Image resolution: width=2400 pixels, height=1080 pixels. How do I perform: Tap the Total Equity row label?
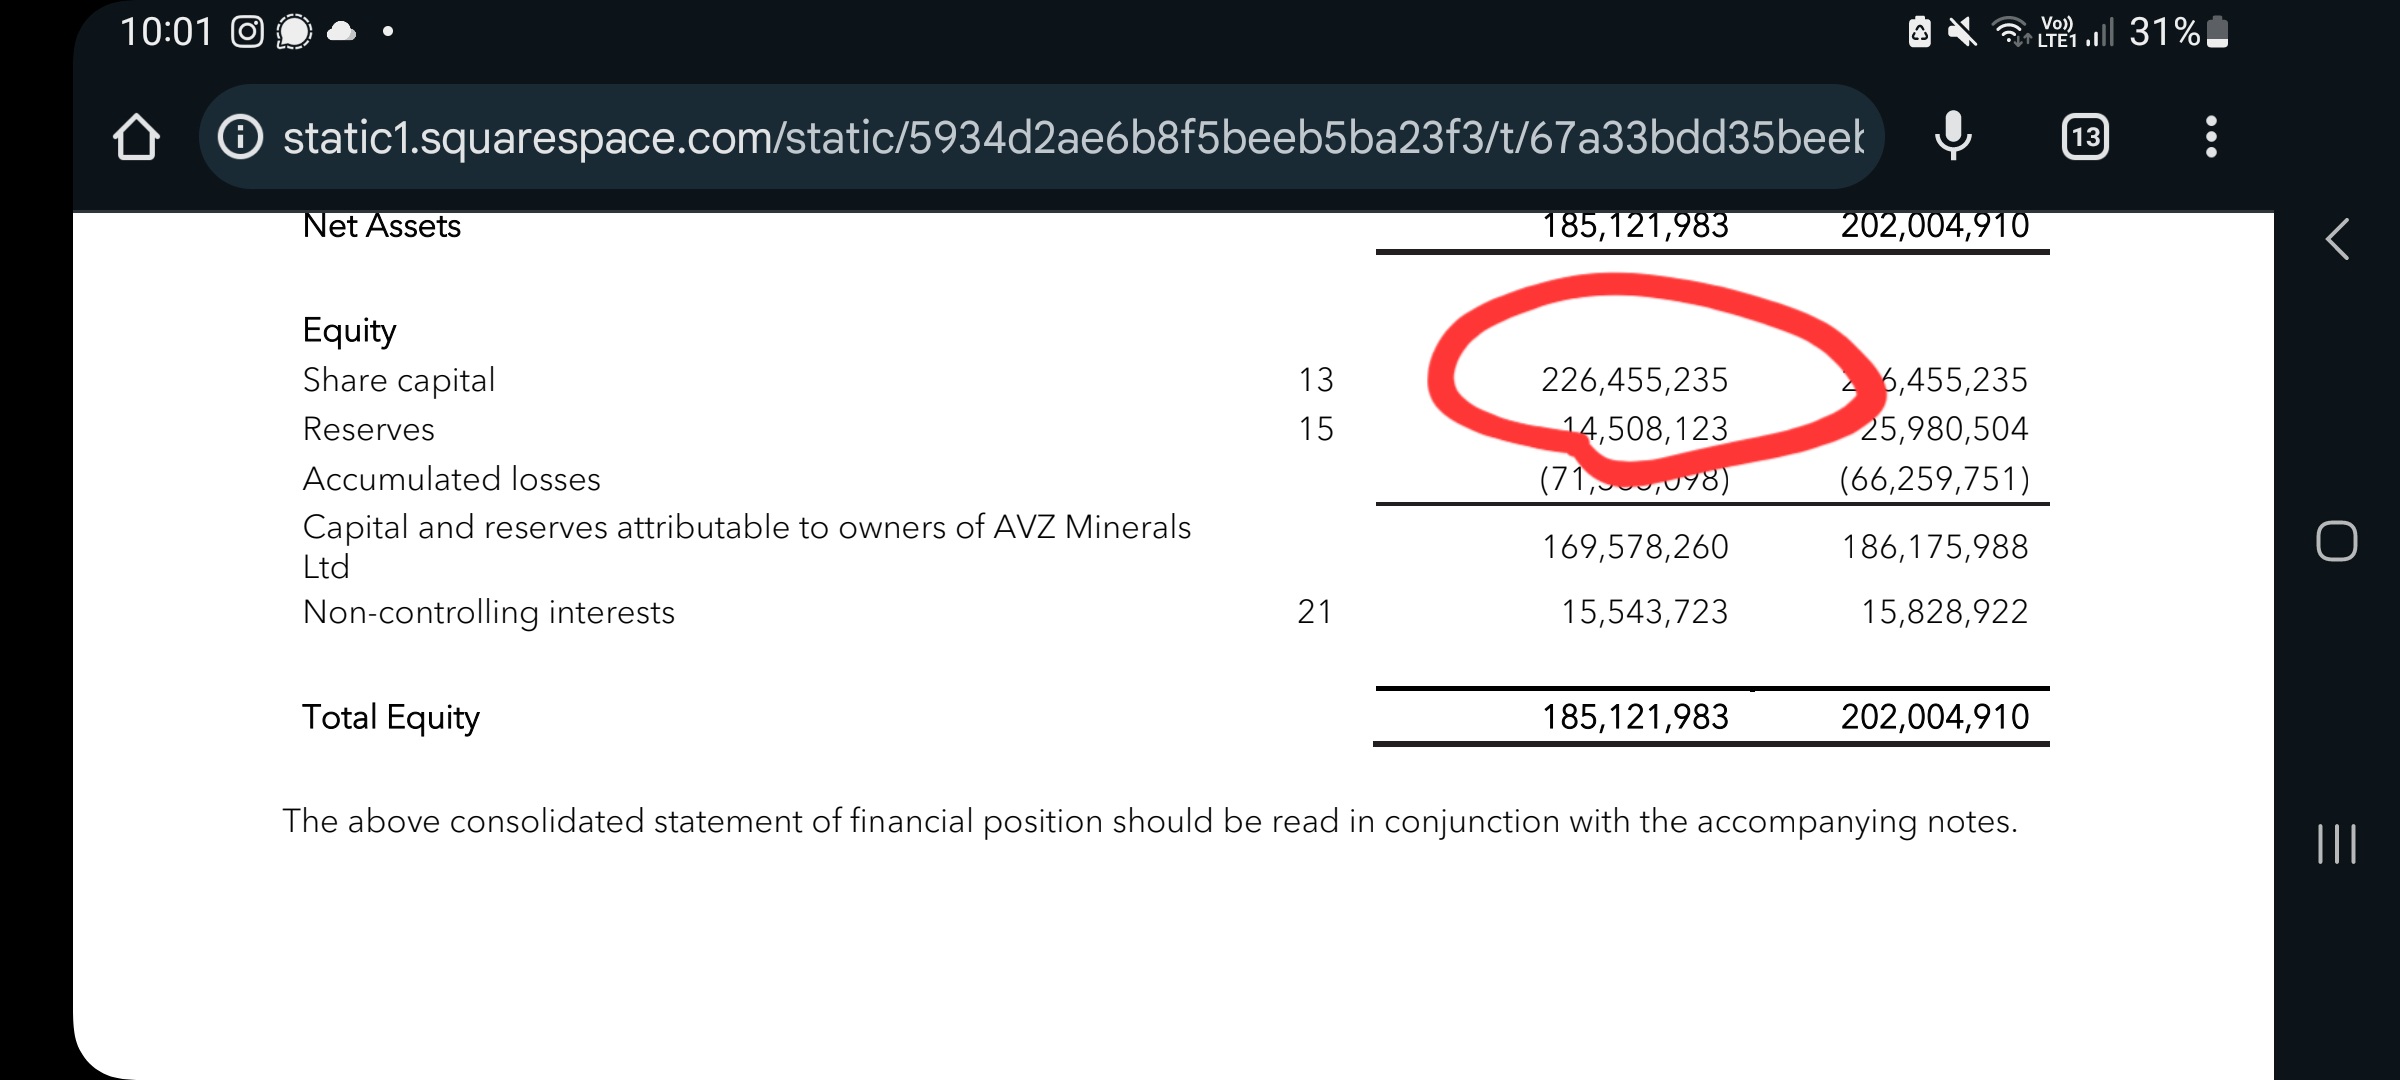(391, 718)
